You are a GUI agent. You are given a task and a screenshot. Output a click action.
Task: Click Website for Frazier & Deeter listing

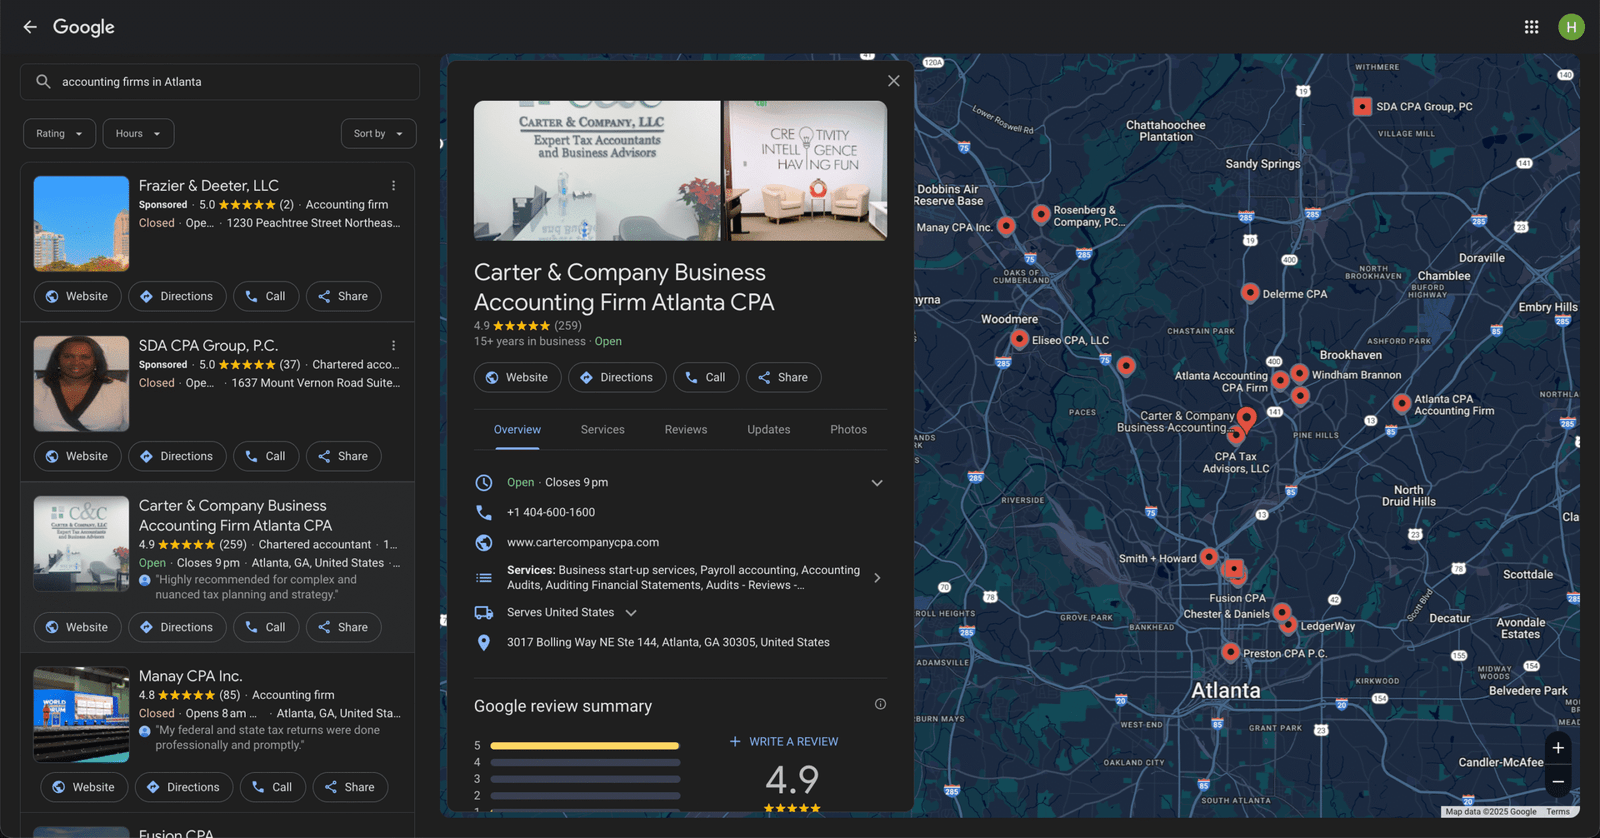(77, 296)
